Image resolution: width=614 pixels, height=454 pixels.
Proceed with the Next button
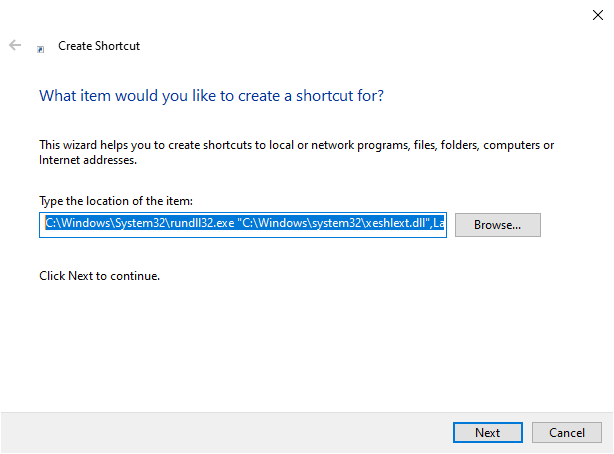488,432
